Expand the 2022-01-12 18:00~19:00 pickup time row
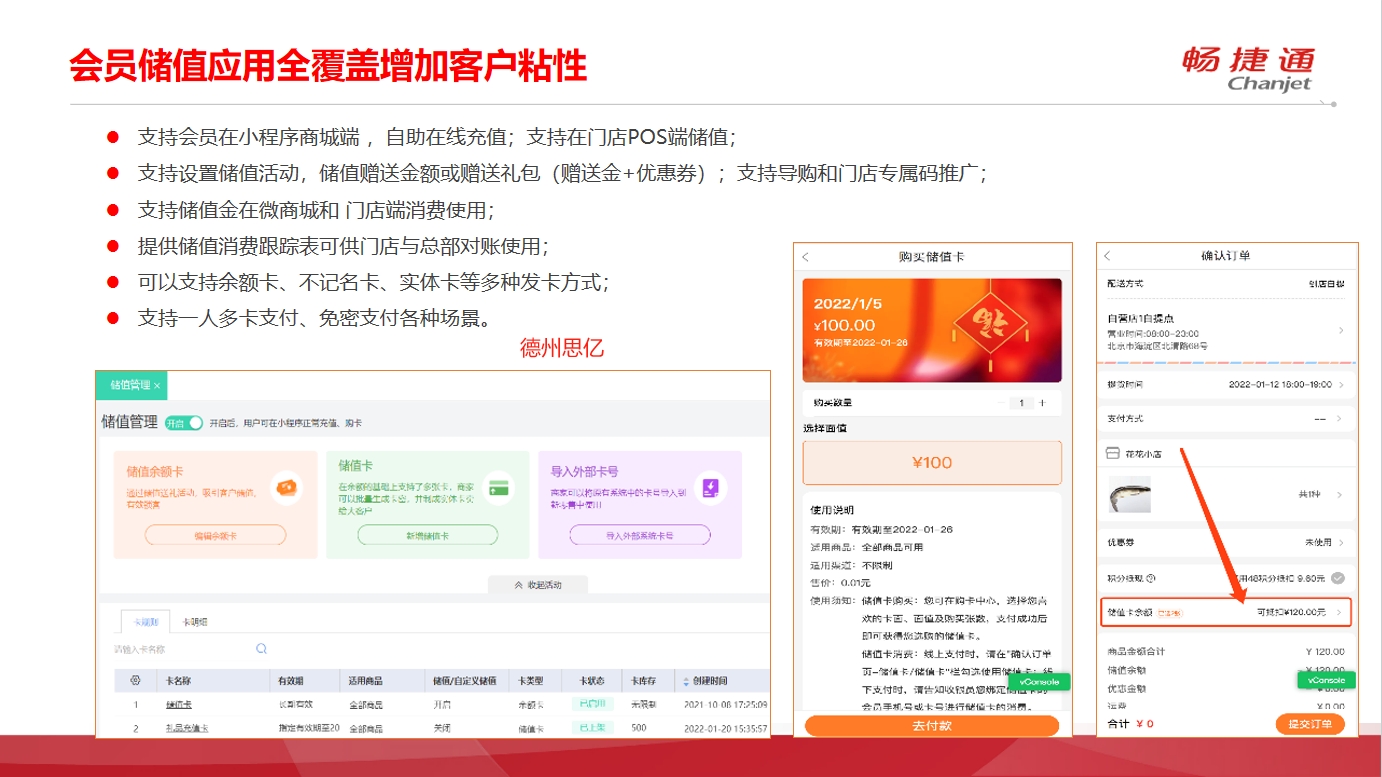Screen dimensions: 1382x777 (x=1227, y=384)
